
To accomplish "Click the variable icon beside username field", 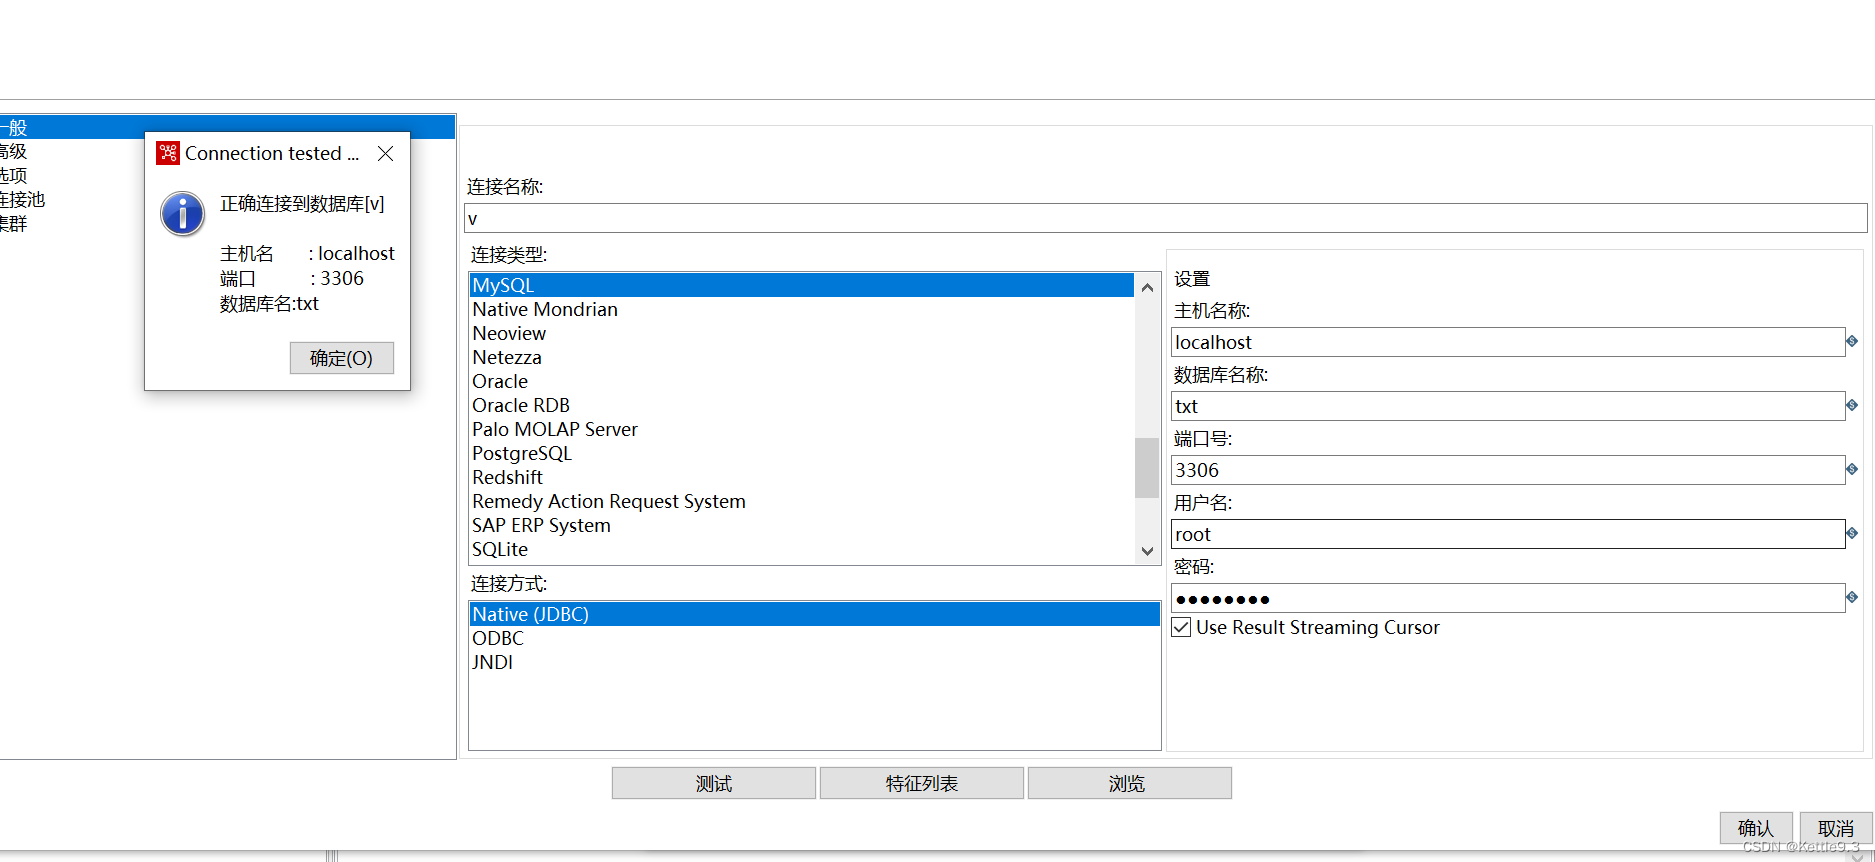I will pyautogui.click(x=1852, y=534).
